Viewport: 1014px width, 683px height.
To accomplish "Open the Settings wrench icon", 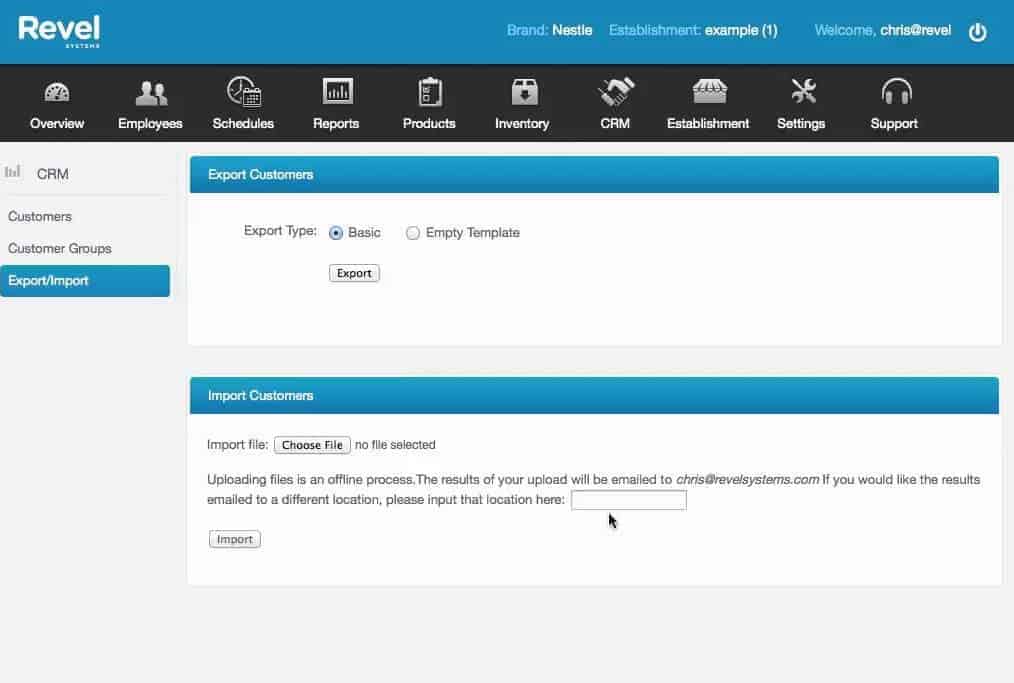I will 802,91.
